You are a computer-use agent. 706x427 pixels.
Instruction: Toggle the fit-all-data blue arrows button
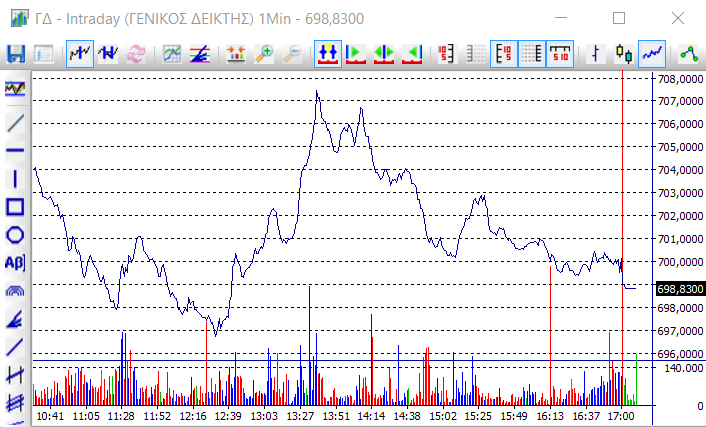[328, 54]
